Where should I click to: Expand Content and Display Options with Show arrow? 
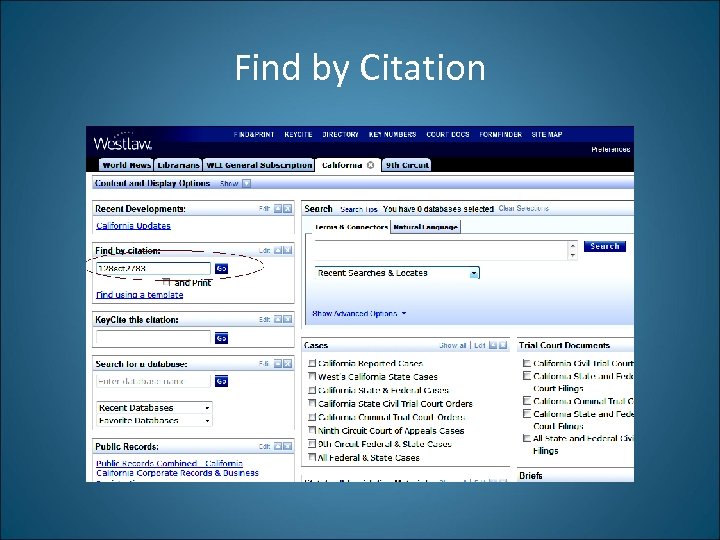click(x=247, y=184)
